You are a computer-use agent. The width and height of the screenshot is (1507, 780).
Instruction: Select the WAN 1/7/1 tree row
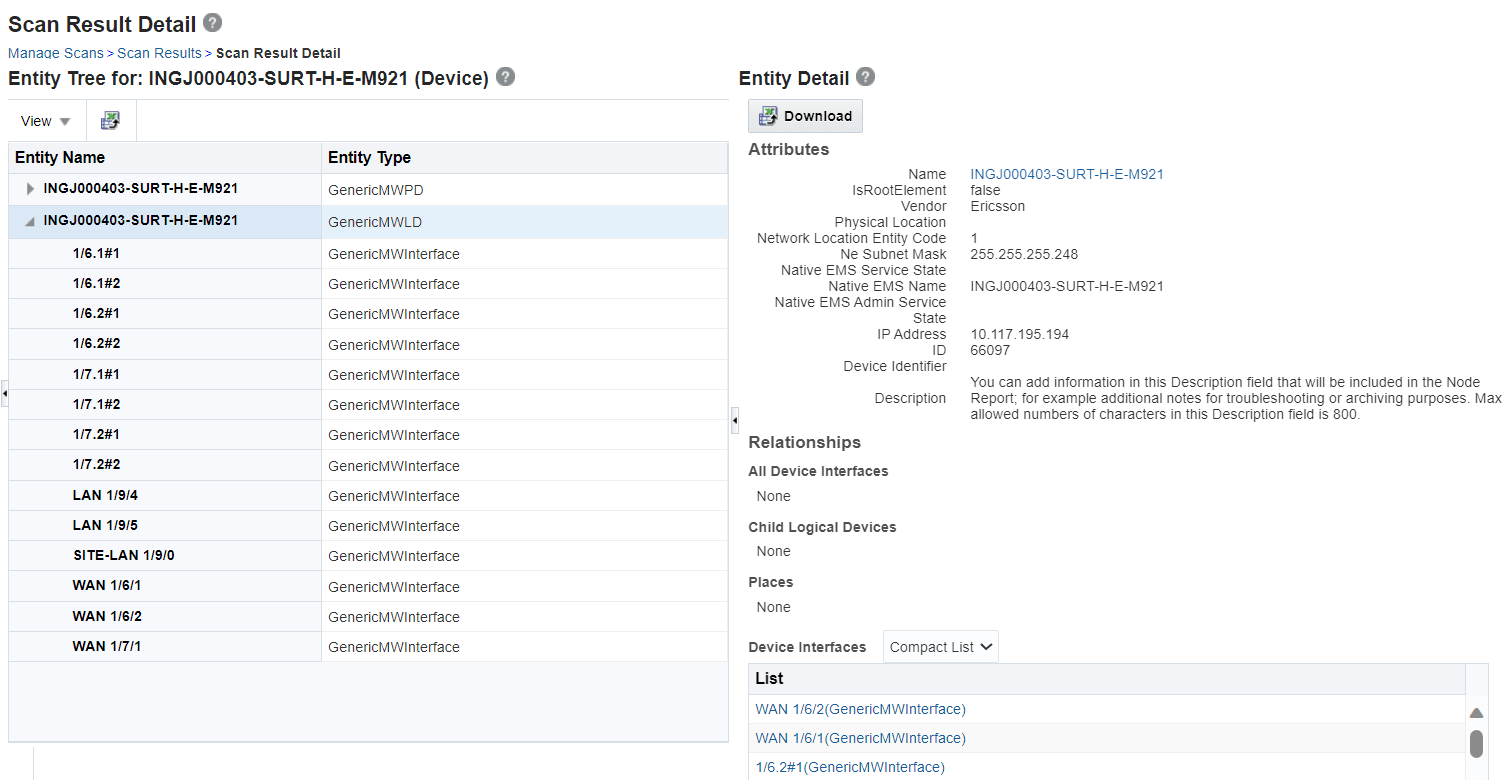(x=368, y=647)
